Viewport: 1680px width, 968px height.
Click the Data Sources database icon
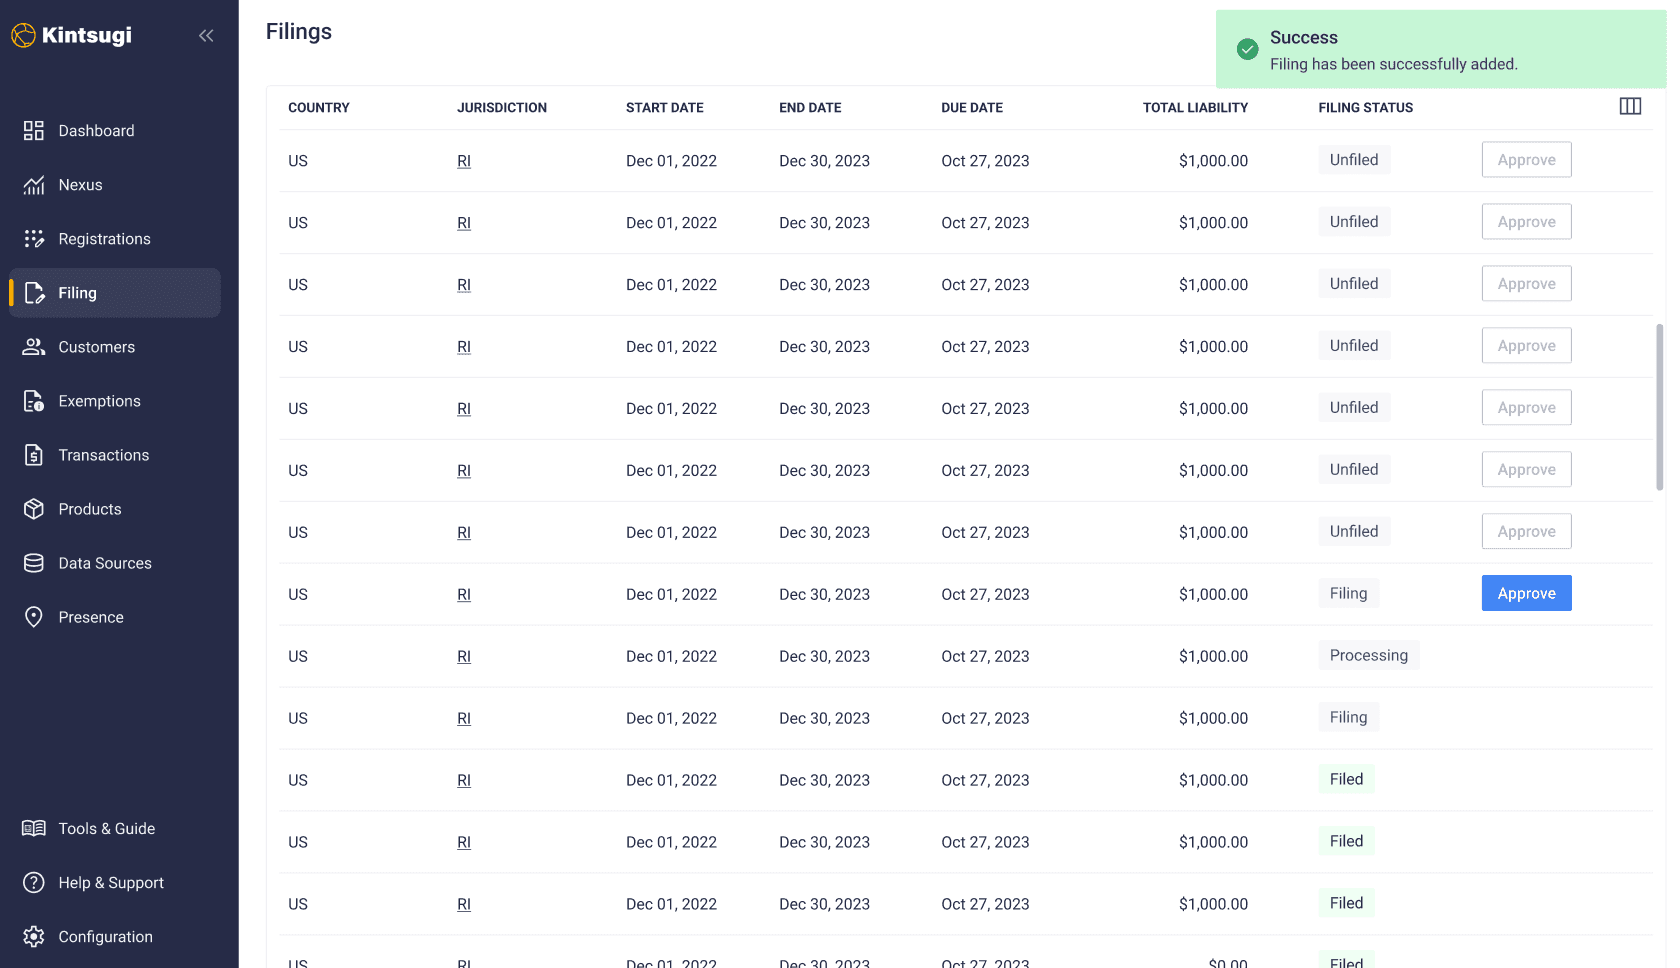coord(34,563)
